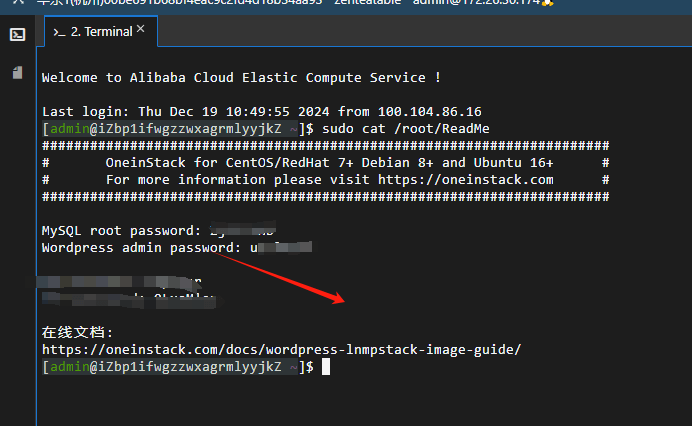Click the Linux penguin icon in title bar
Screen dimensions: 692x426
(x=547, y=3)
